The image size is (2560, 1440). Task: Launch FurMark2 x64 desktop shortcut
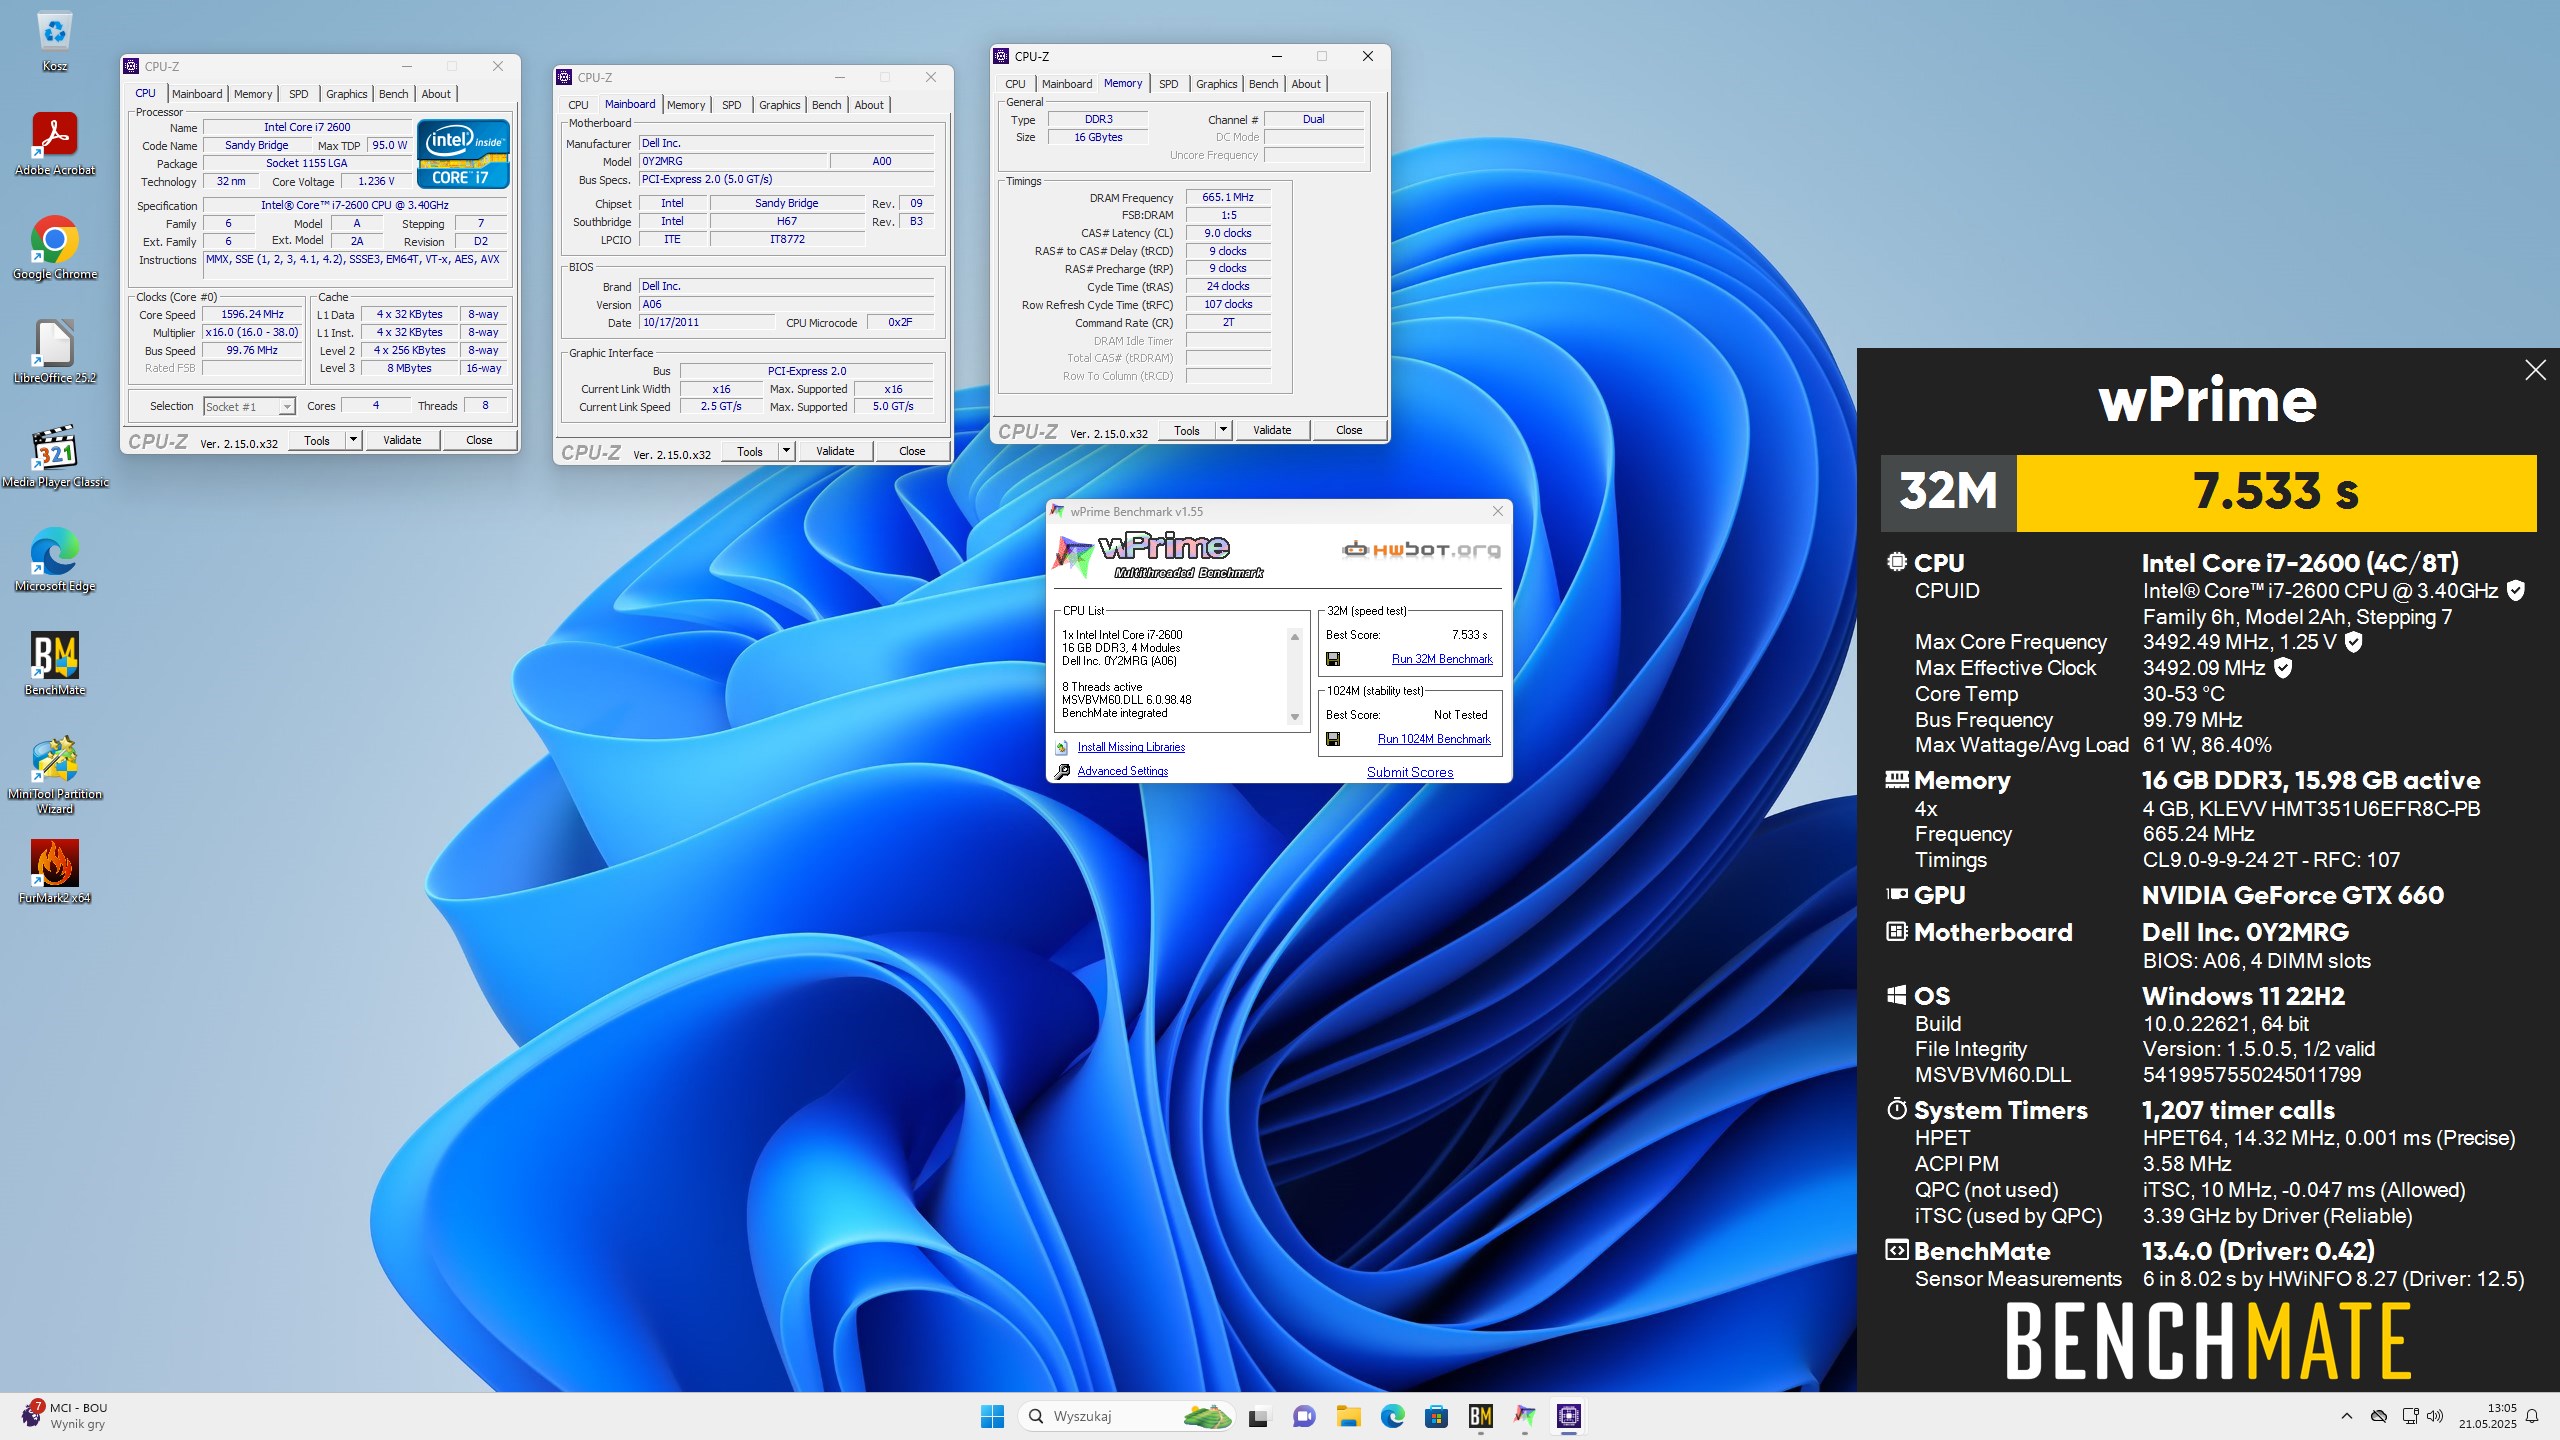[x=55, y=873]
